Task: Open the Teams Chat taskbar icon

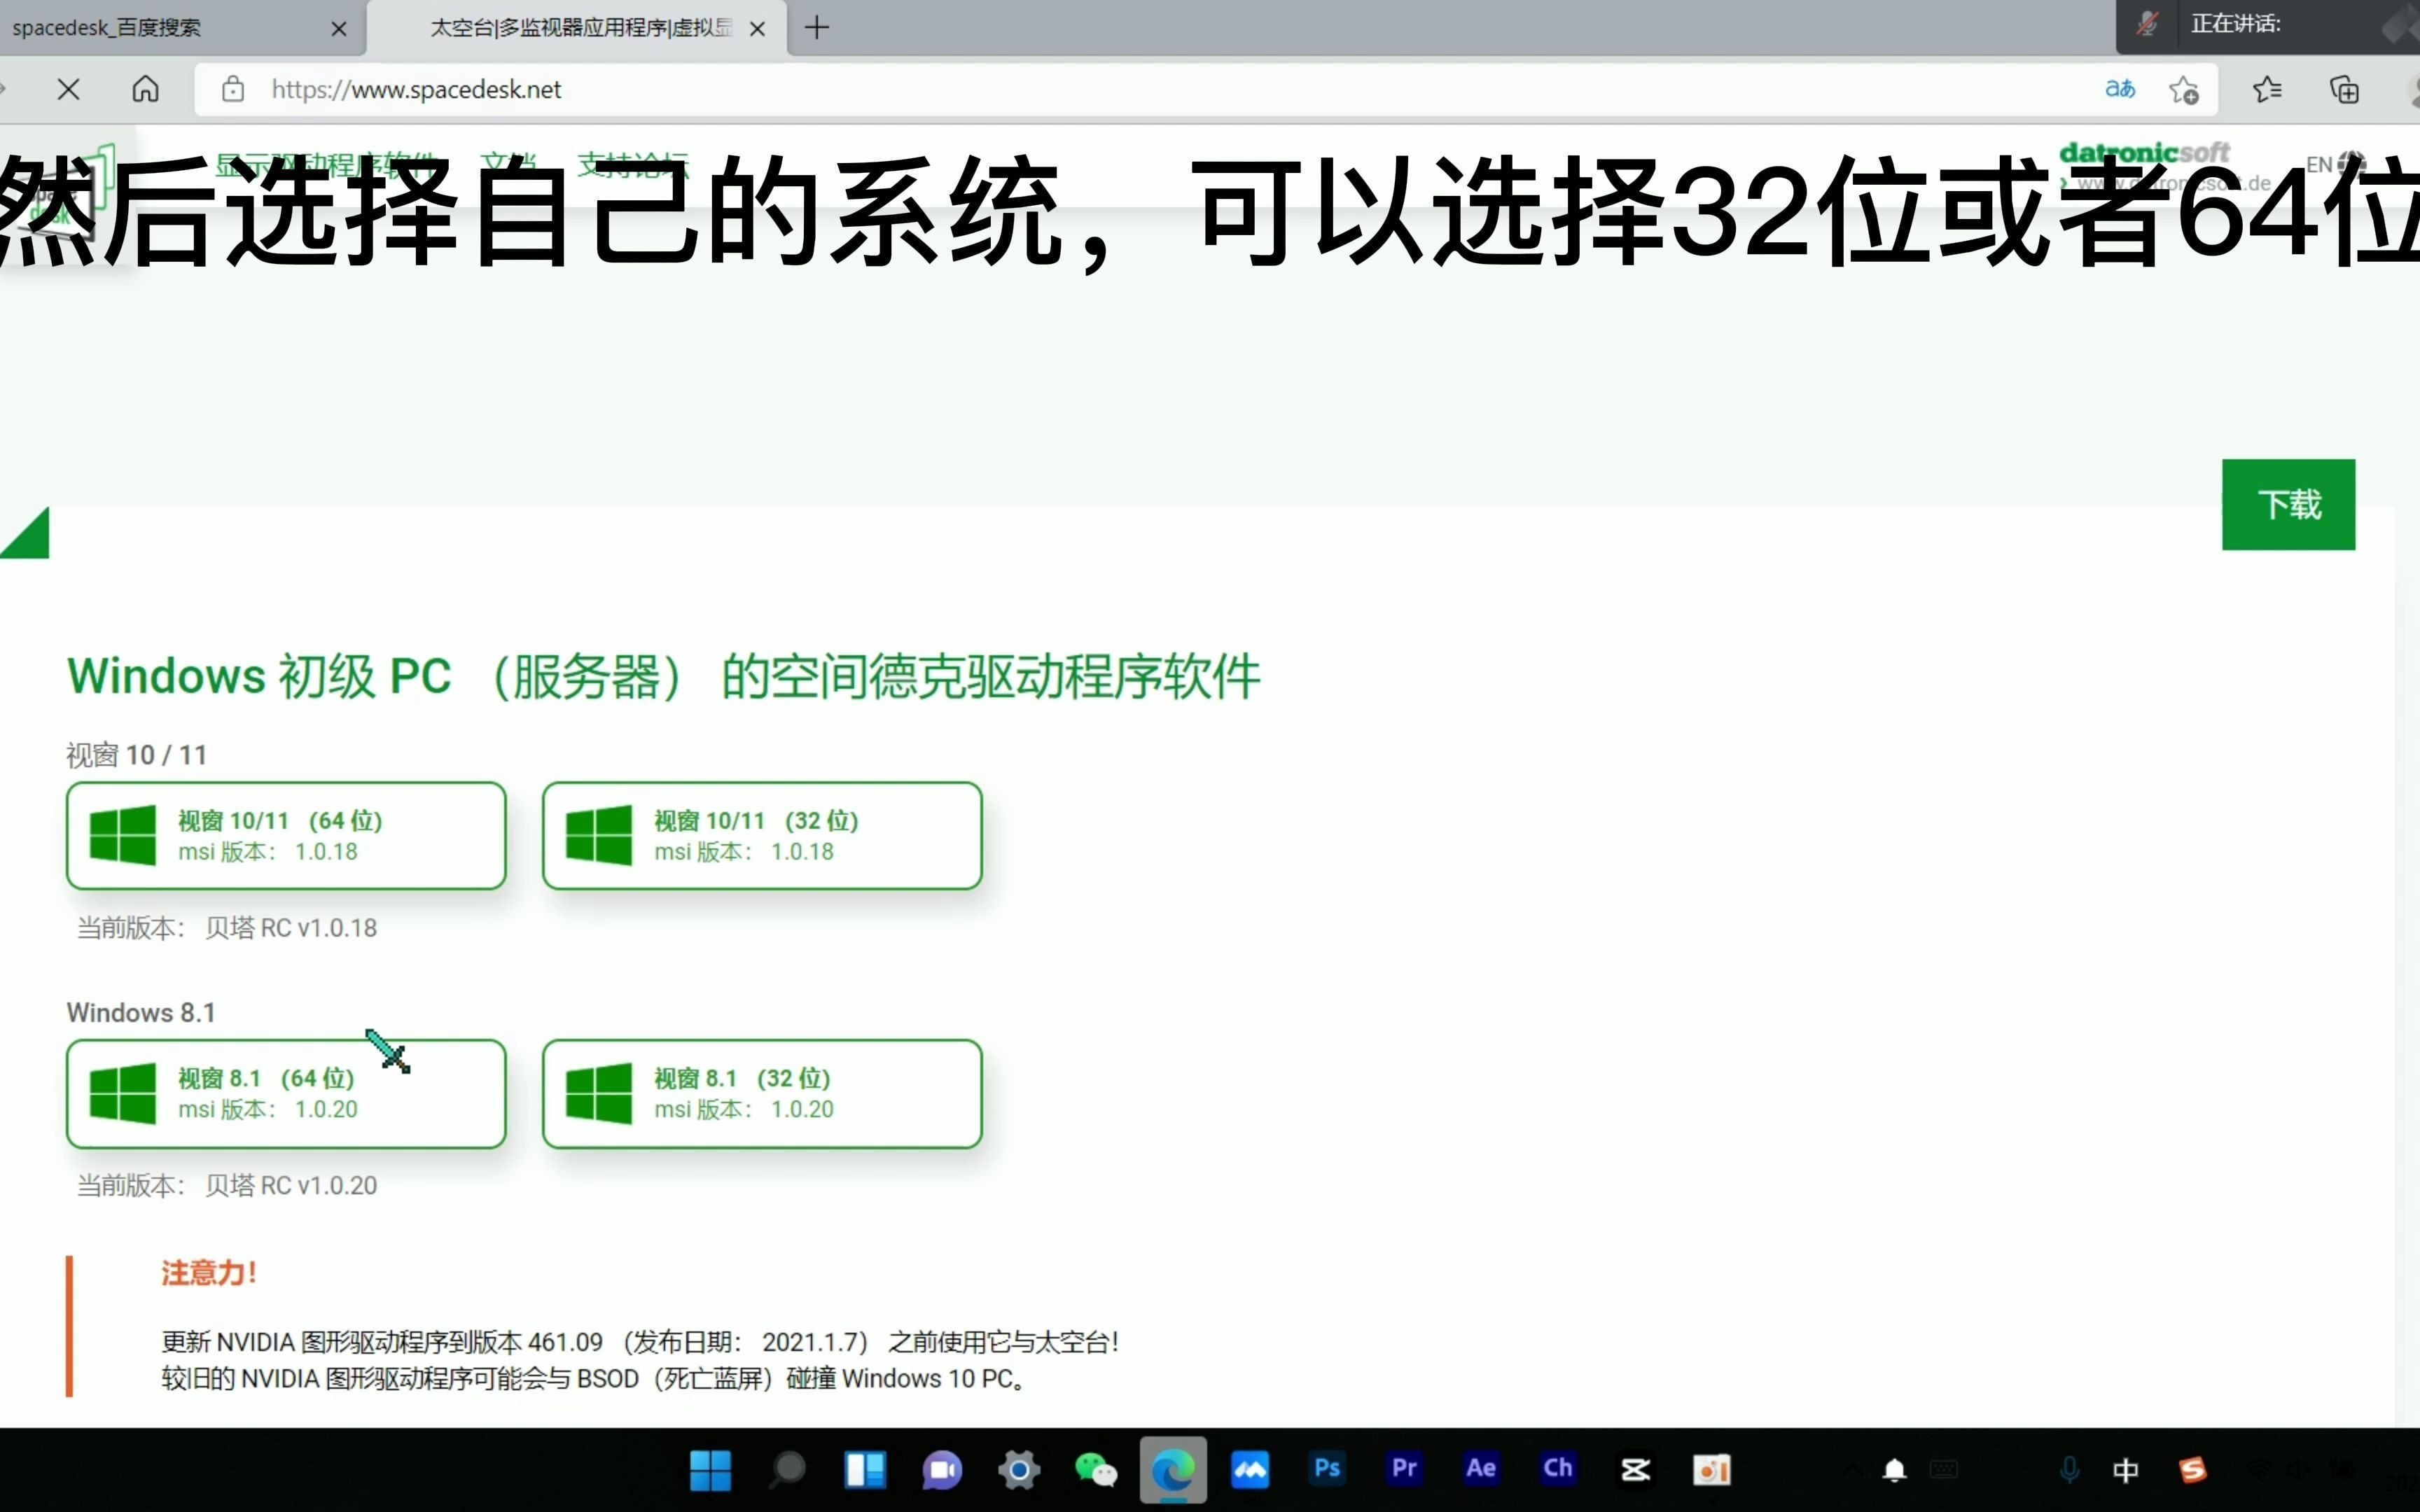Action: tap(941, 1470)
